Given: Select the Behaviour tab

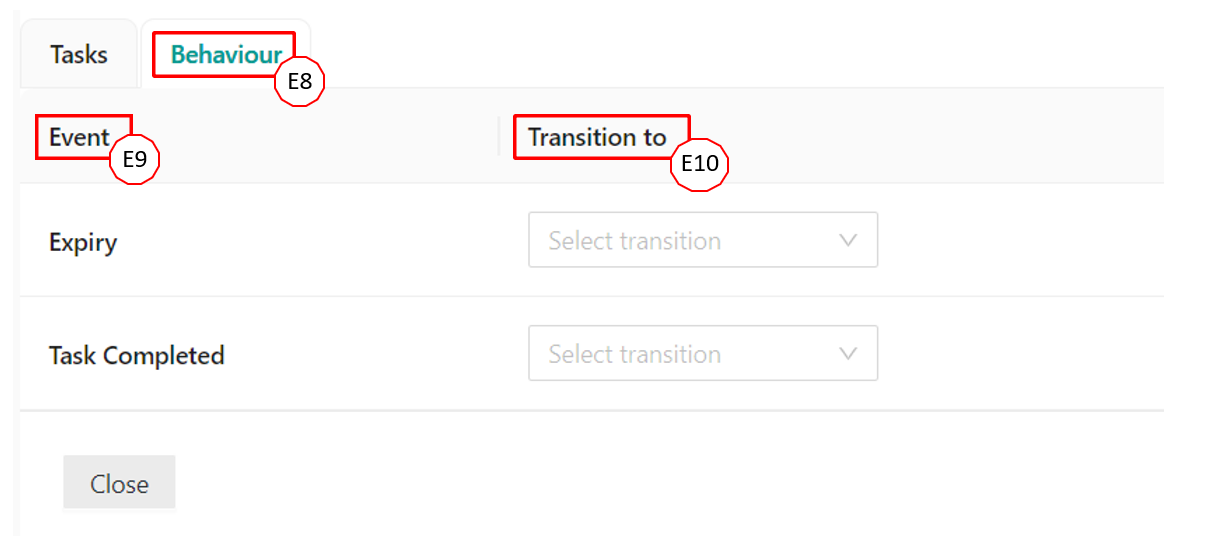Looking at the screenshot, I should 226,54.
